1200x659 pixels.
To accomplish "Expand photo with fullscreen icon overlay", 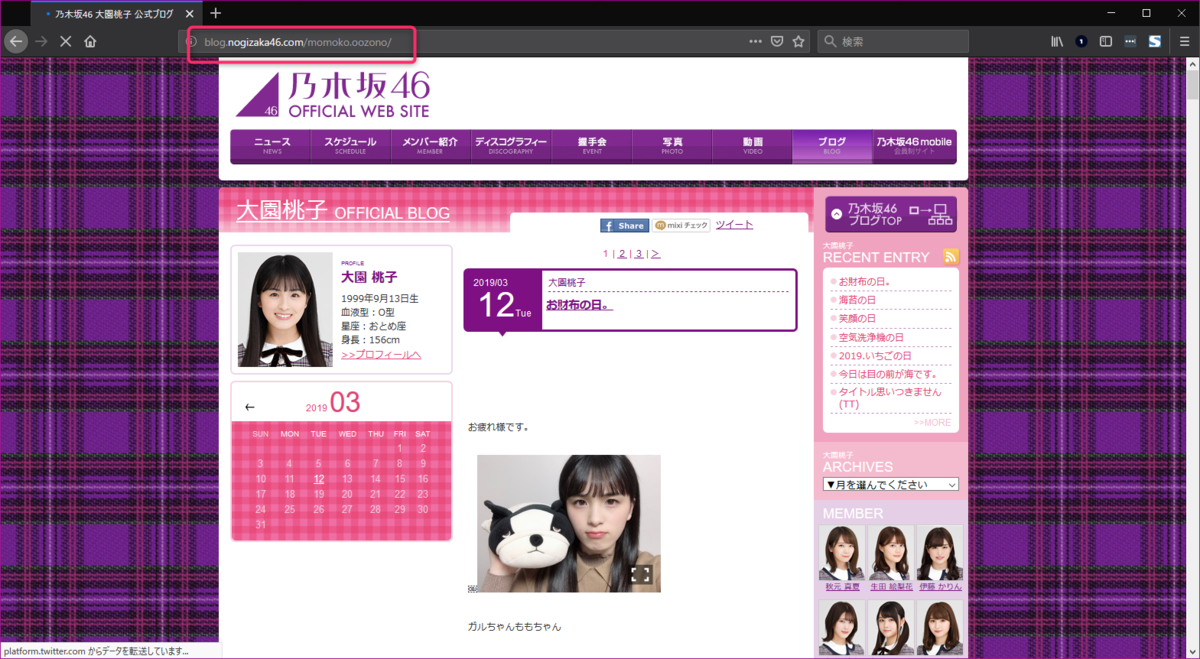I will (x=641, y=574).
